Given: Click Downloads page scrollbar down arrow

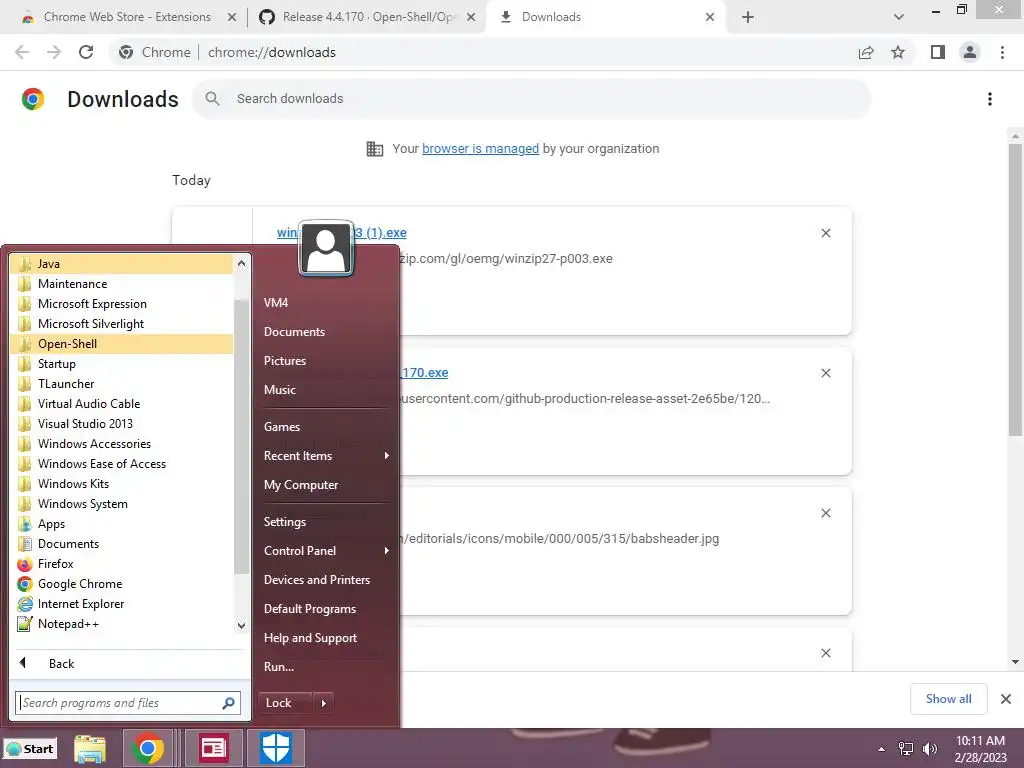Looking at the screenshot, I should coord(1015,662).
